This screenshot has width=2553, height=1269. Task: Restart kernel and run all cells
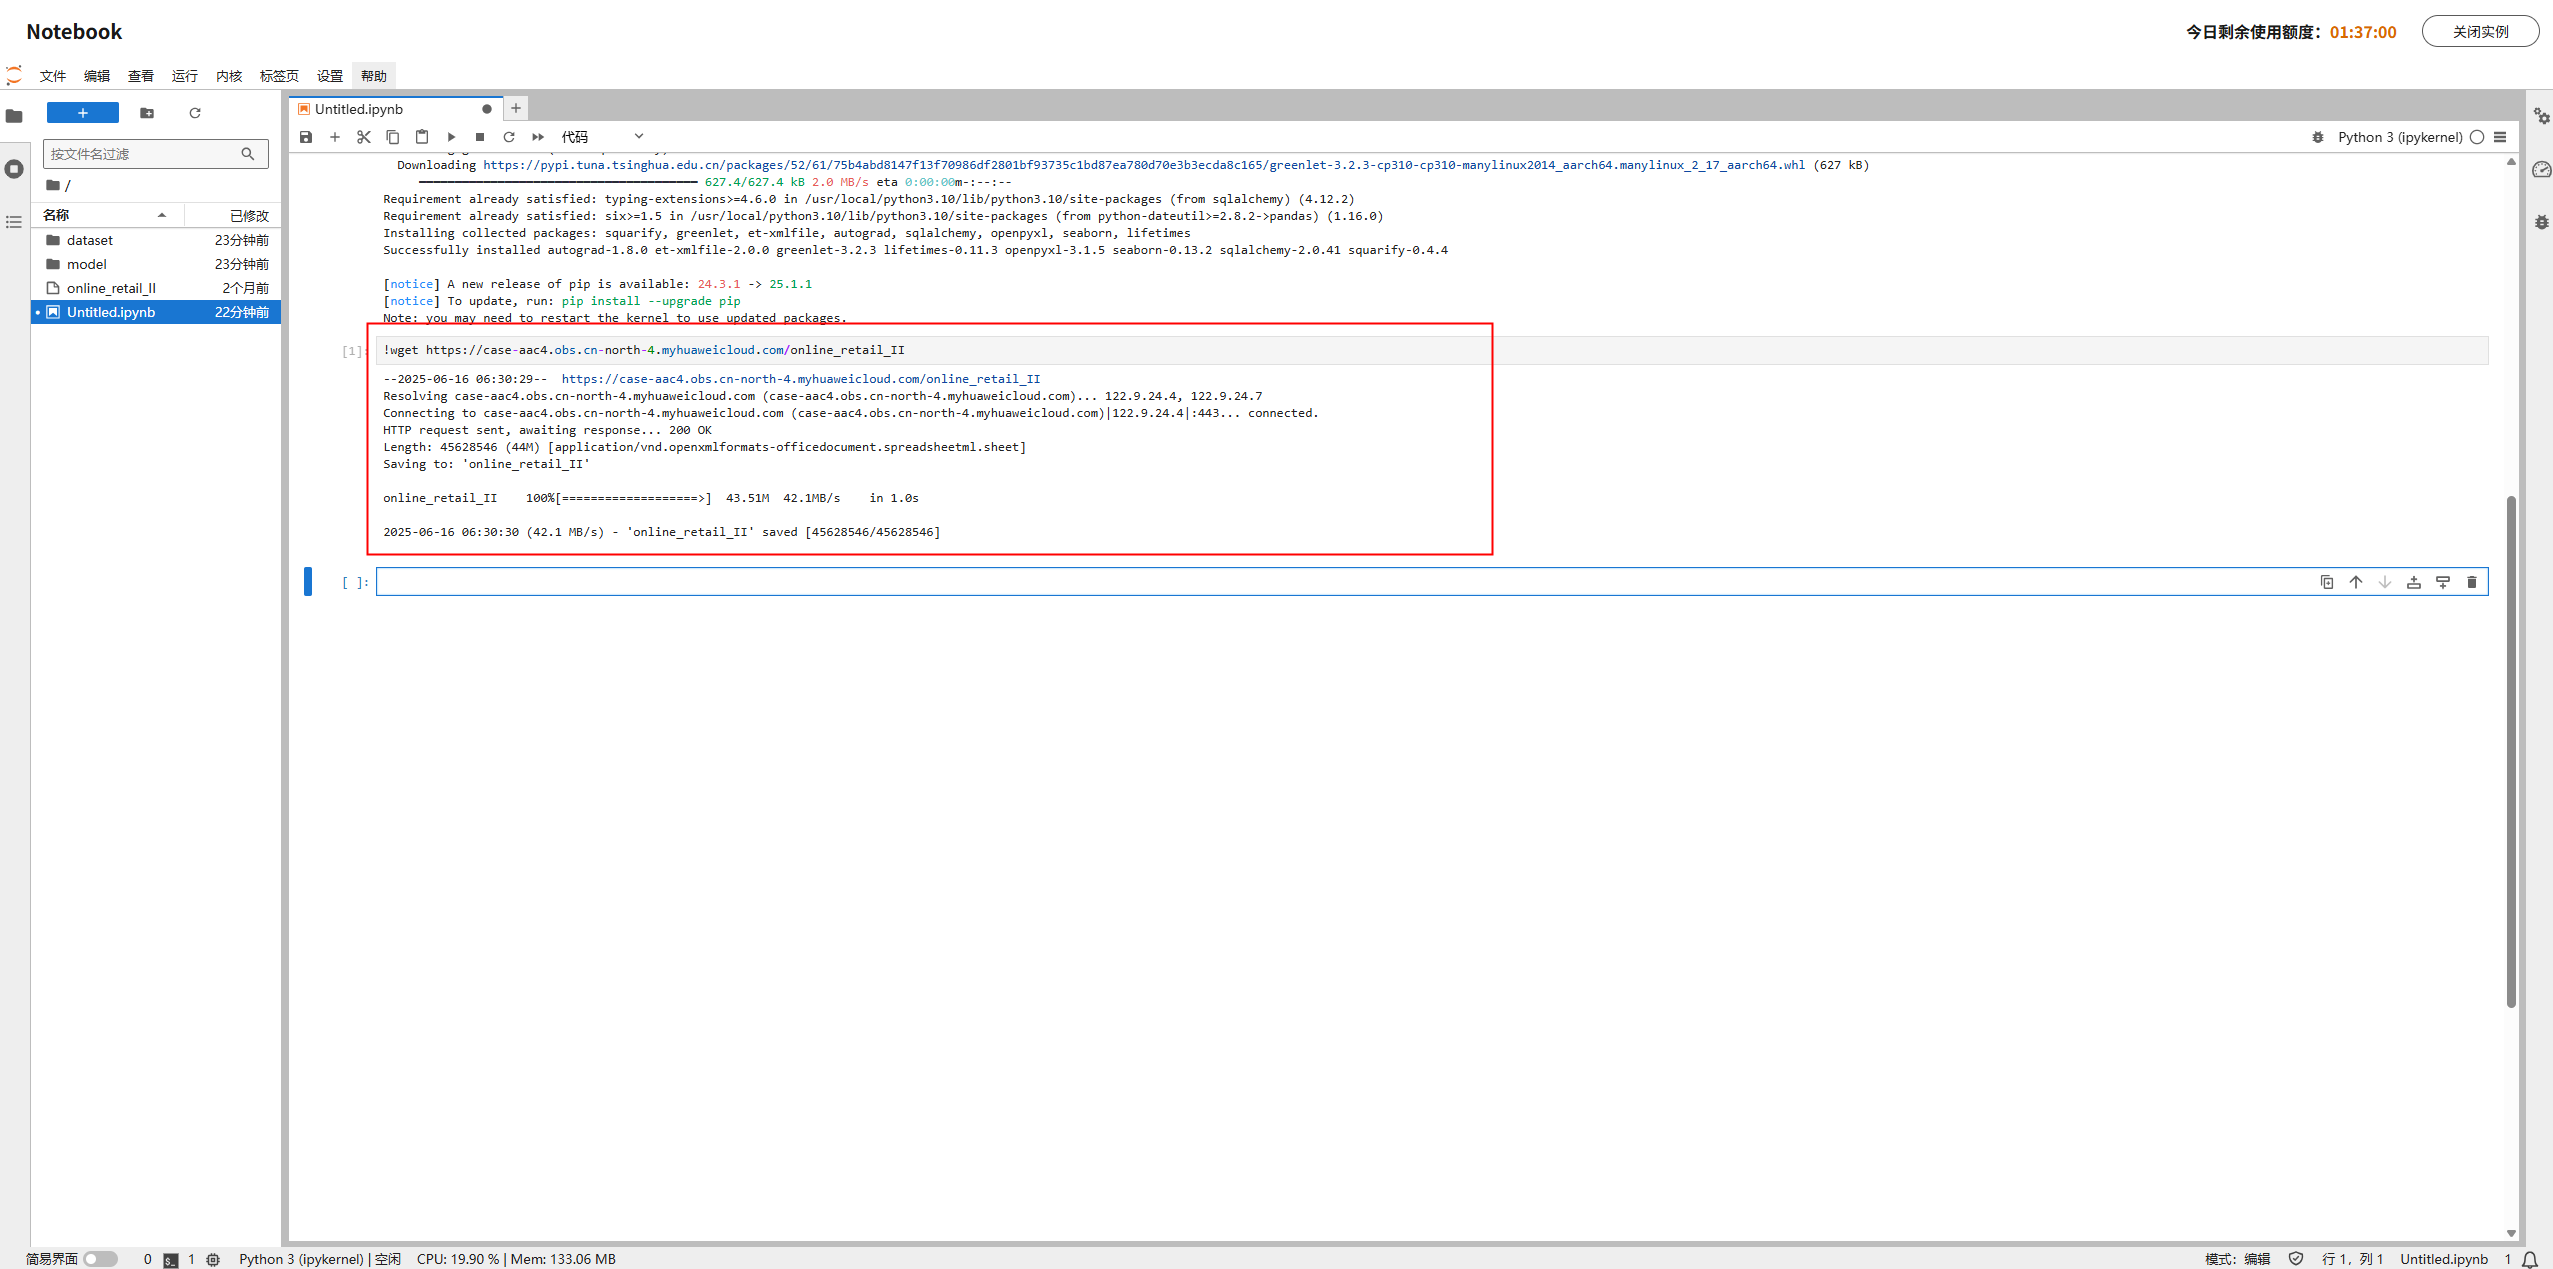pos(538,137)
